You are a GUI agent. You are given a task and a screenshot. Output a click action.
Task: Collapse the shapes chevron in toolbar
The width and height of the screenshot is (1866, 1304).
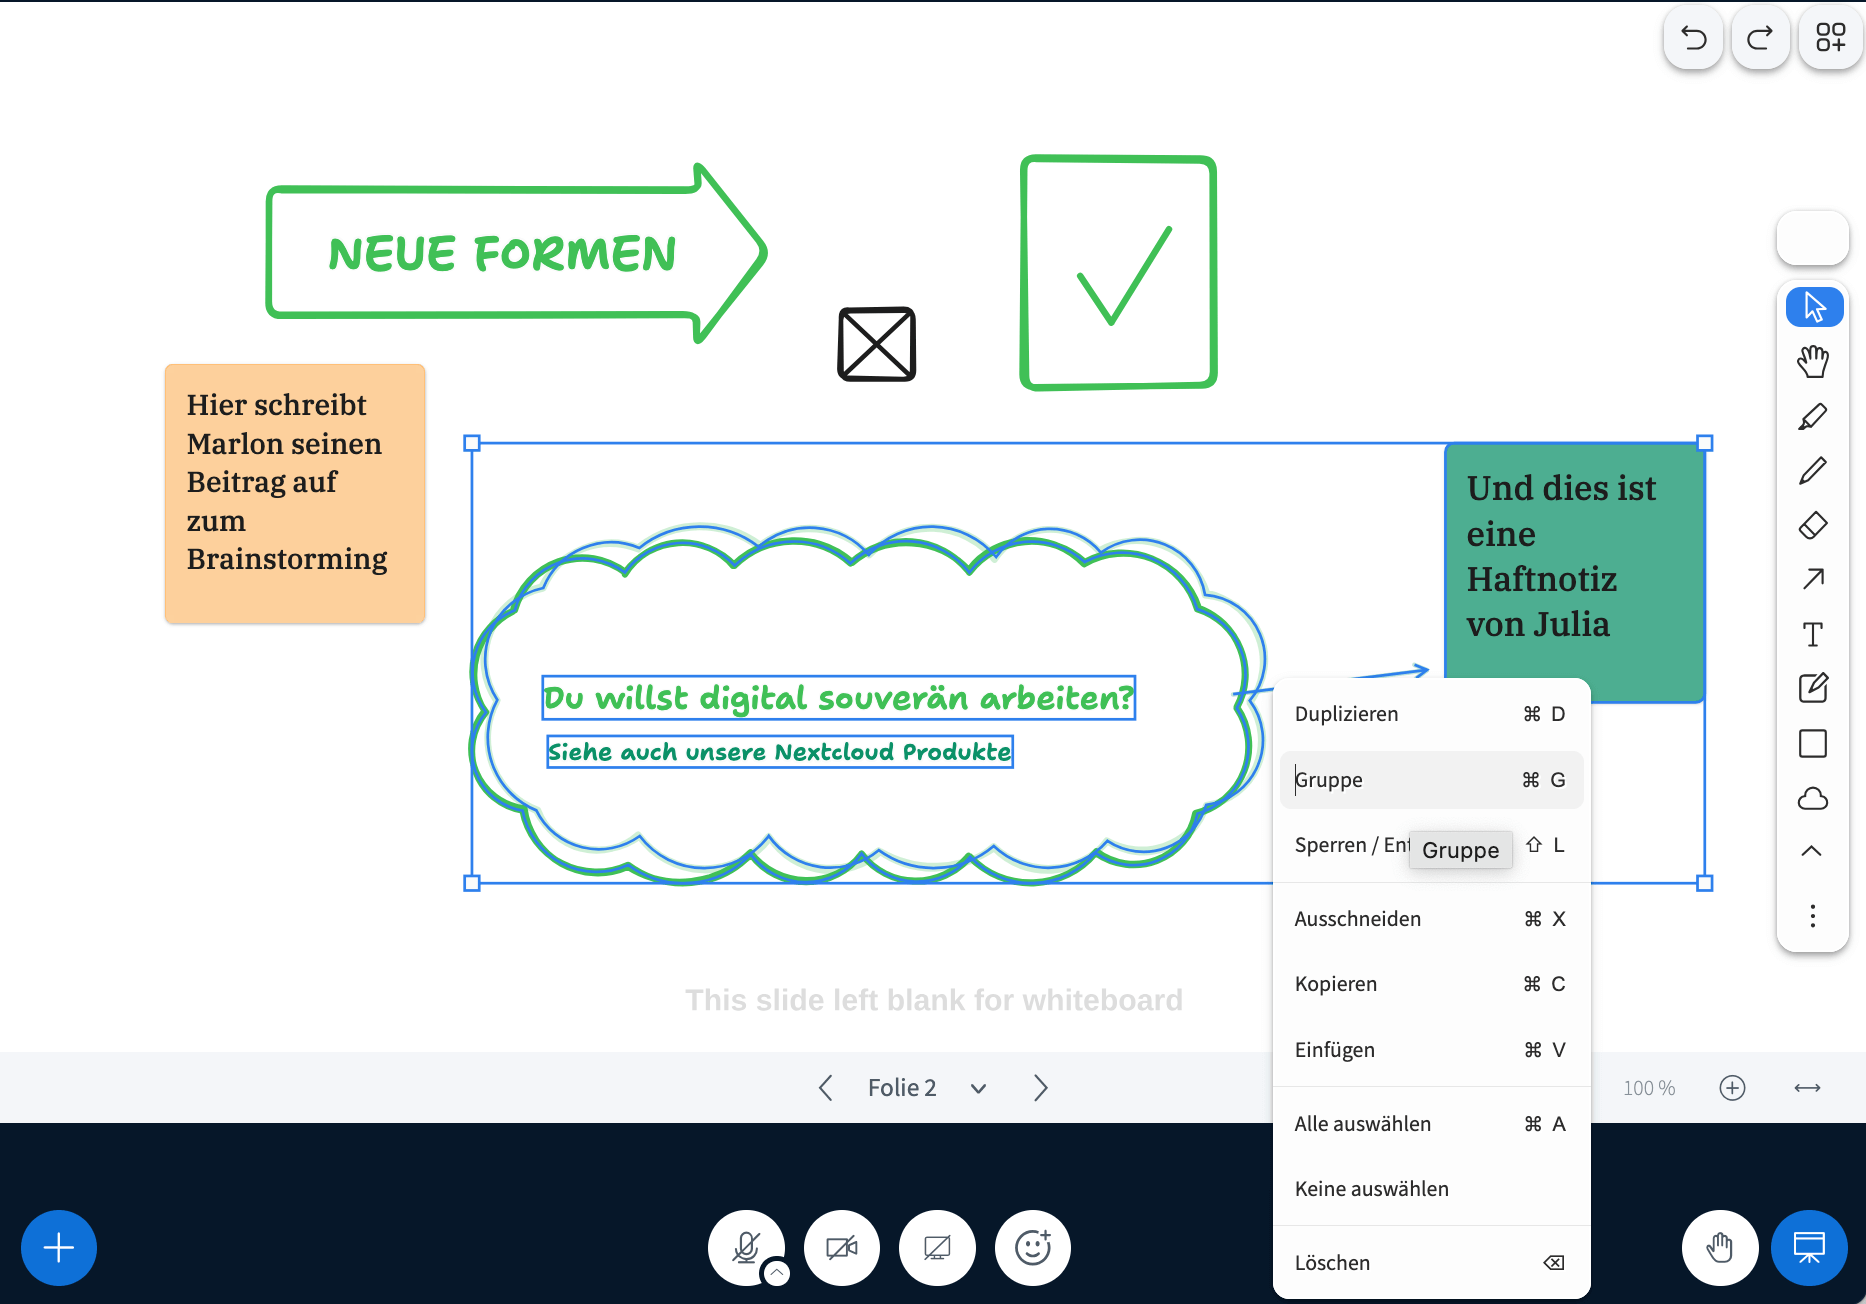tap(1811, 851)
